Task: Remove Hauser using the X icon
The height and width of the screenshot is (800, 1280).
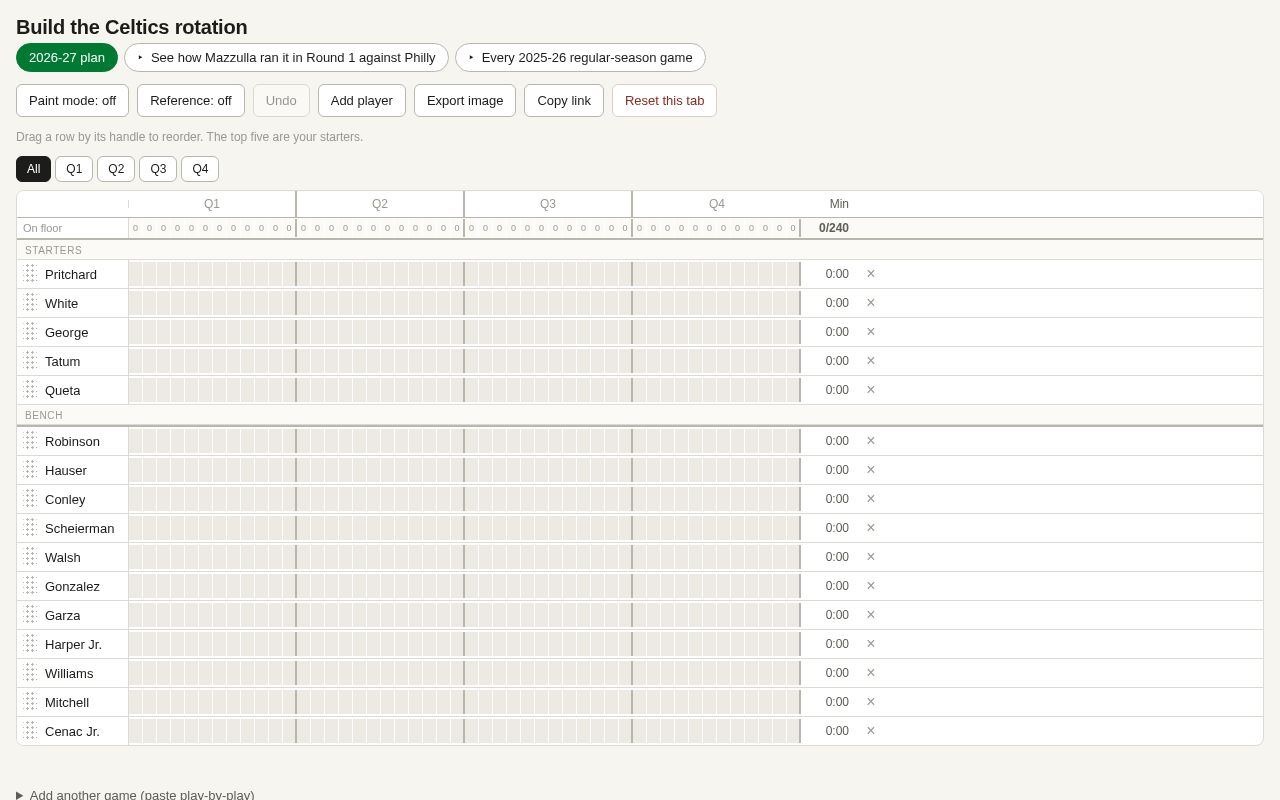Action: point(871,470)
